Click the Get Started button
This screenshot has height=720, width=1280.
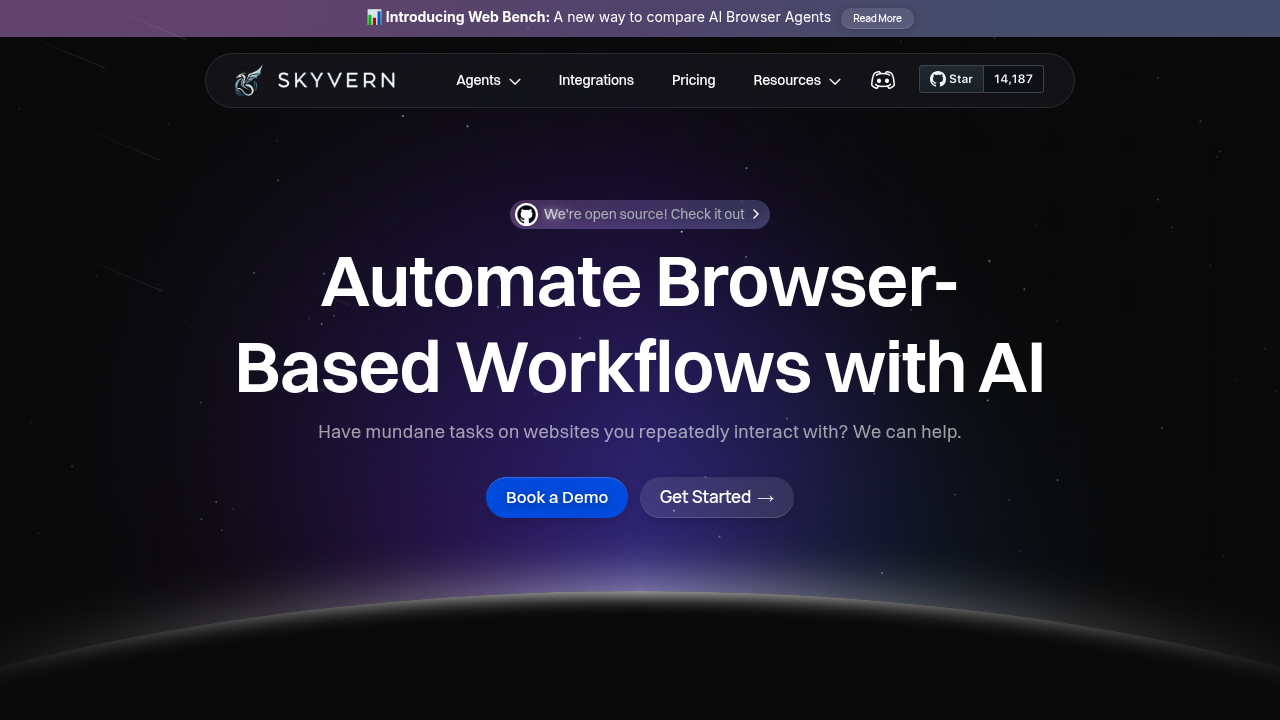(717, 497)
